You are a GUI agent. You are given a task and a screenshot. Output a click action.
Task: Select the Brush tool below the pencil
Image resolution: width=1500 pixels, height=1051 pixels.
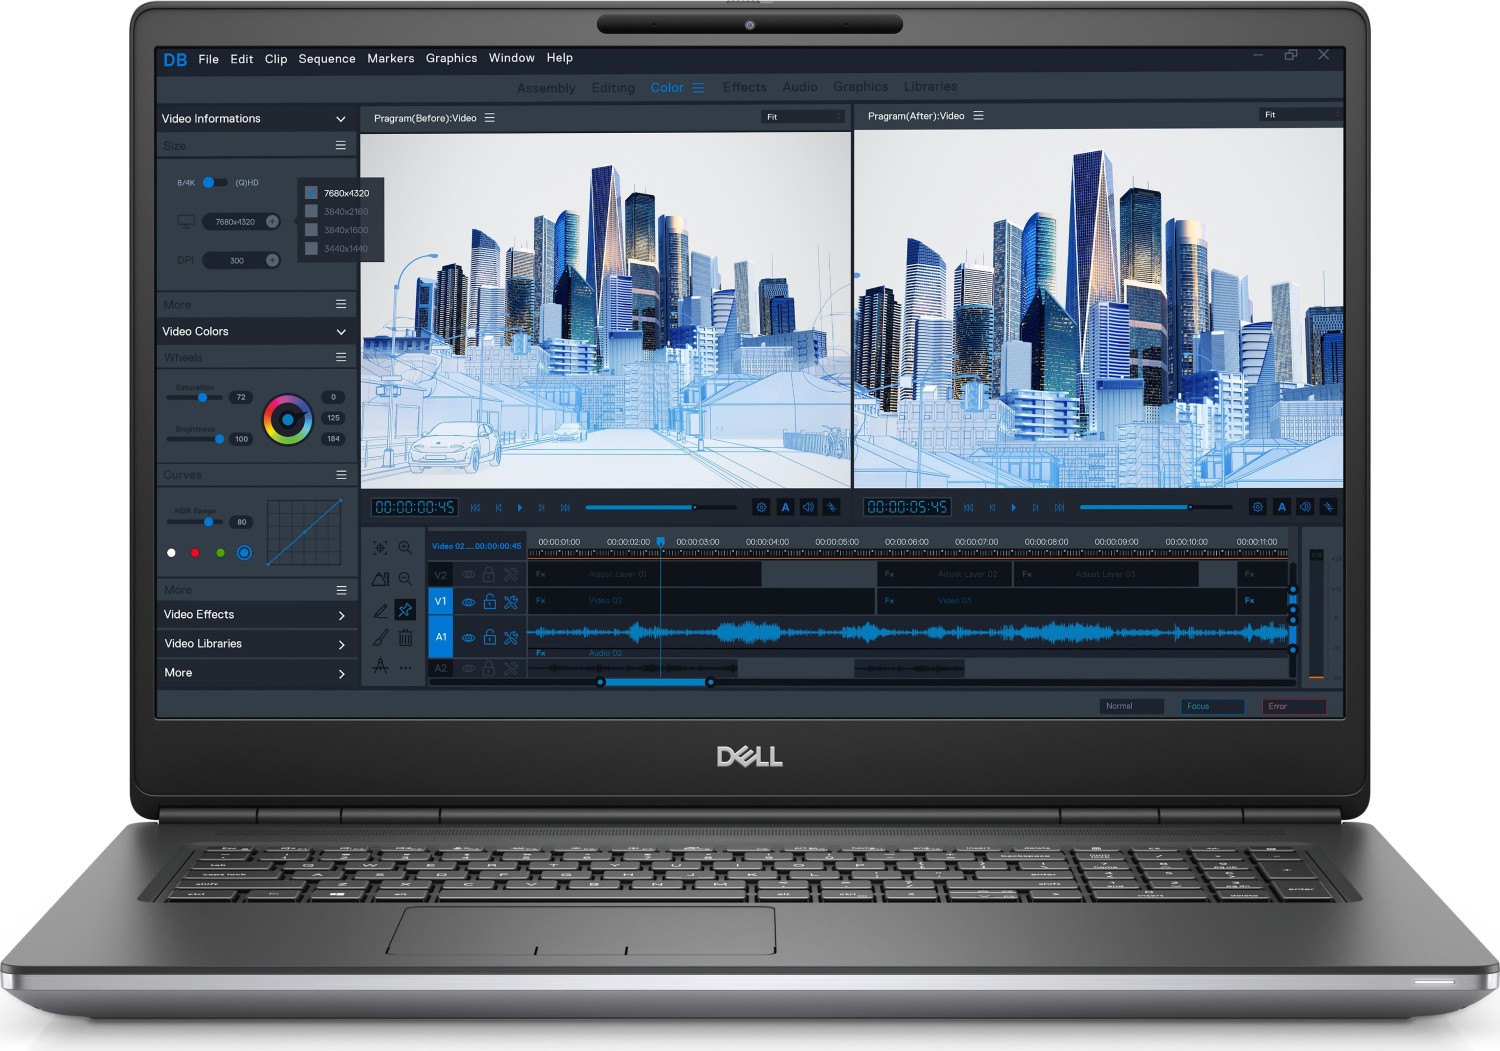pyautogui.click(x=381, y=637)
